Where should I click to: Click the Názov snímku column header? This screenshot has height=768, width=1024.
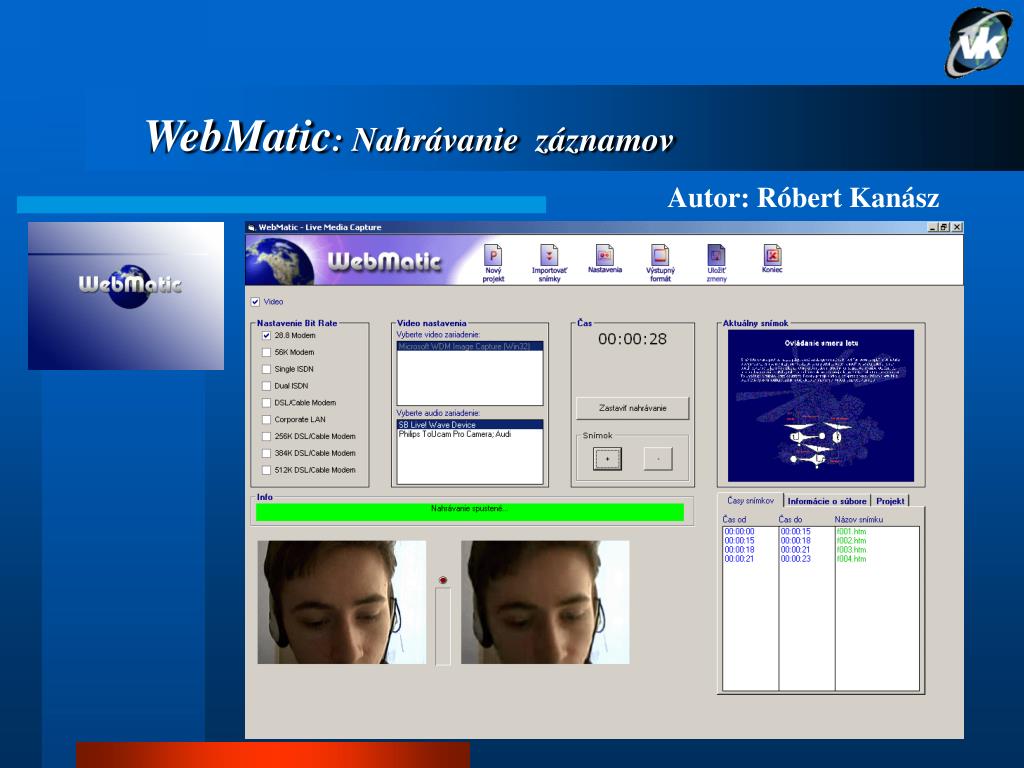(x=859, y=519)
